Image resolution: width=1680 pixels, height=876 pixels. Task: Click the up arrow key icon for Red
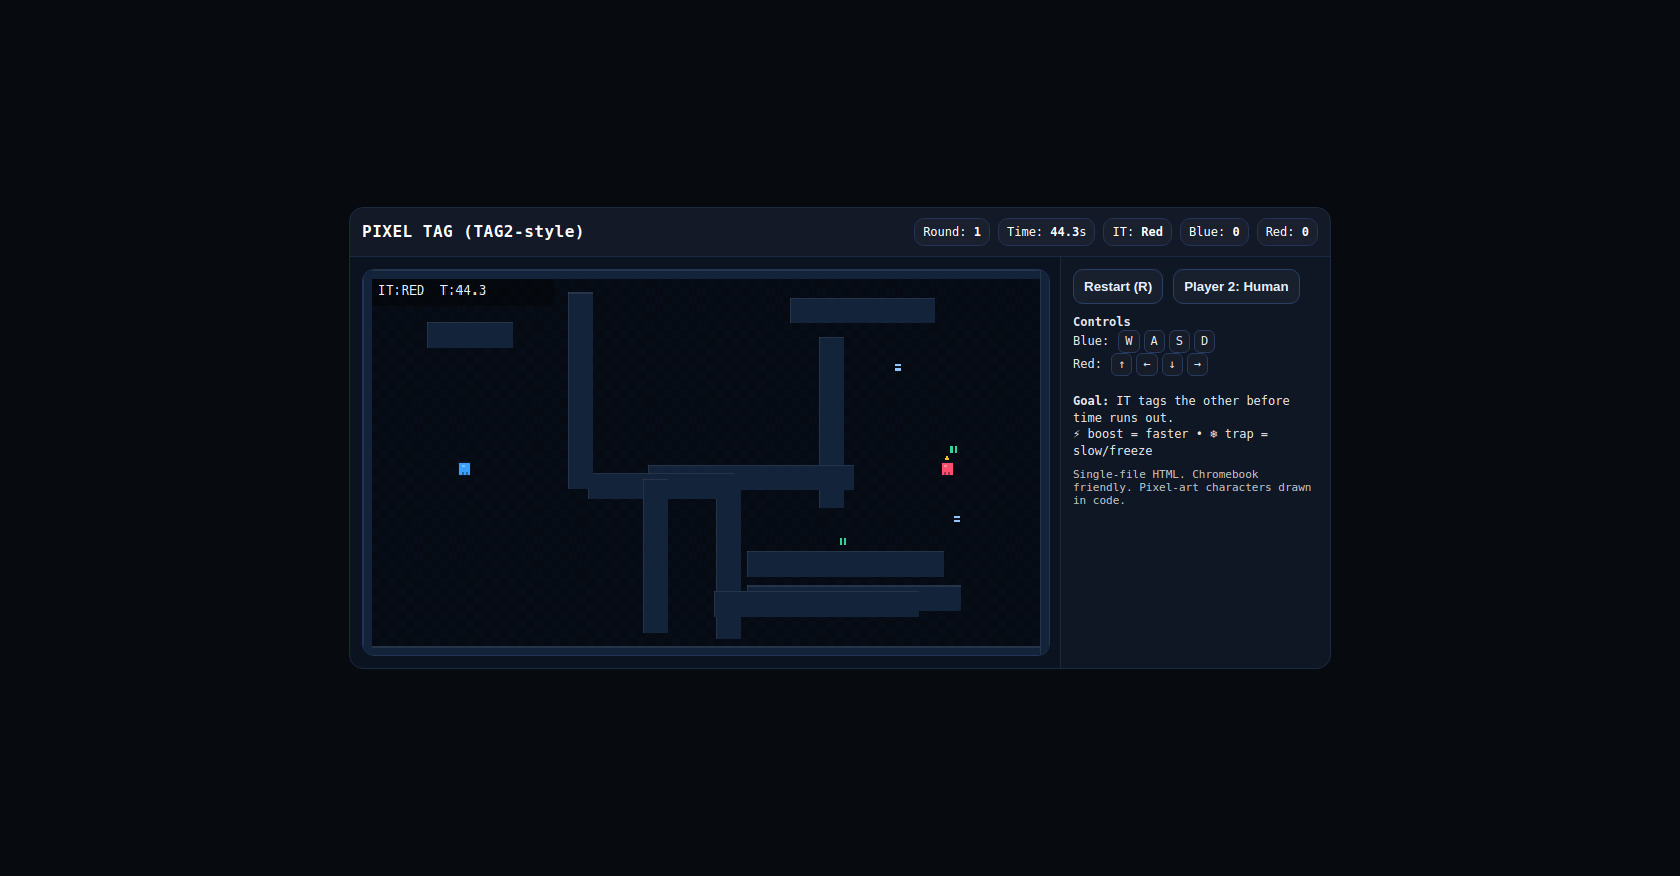point(1122,365)
